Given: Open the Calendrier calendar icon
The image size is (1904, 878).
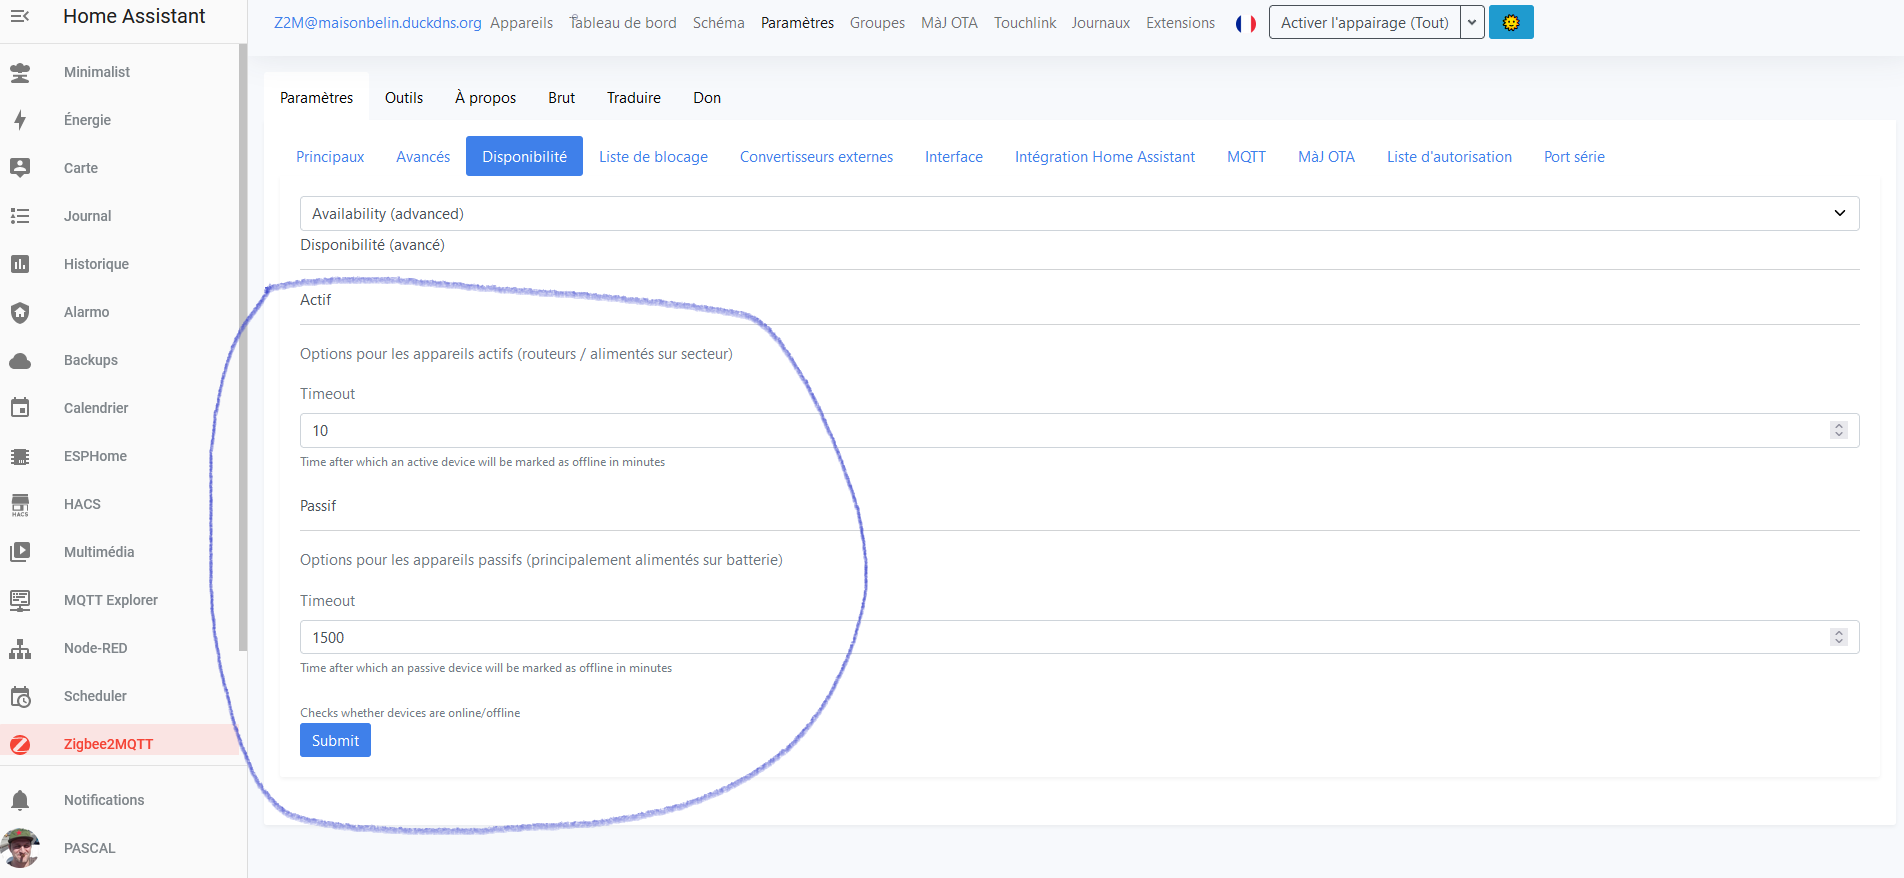Looking at the screenshot, I should [x=20, y=408].
